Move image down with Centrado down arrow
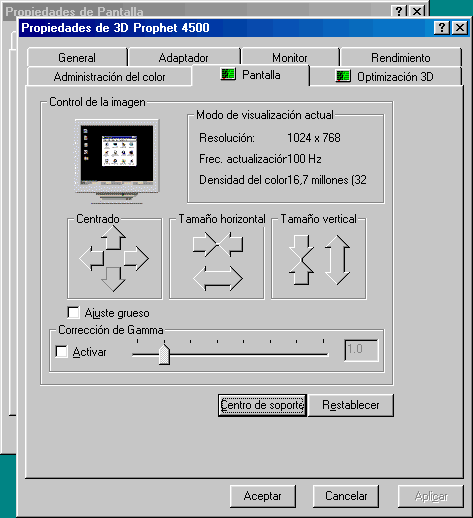473x518 pixels. [113, 279]
